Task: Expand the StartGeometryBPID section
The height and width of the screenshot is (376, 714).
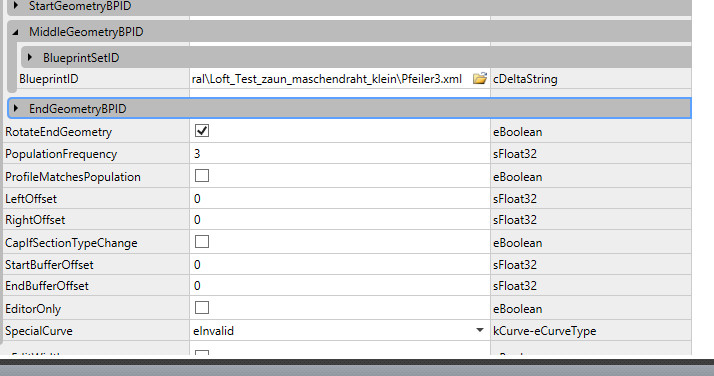Action: tap(16, 6)
